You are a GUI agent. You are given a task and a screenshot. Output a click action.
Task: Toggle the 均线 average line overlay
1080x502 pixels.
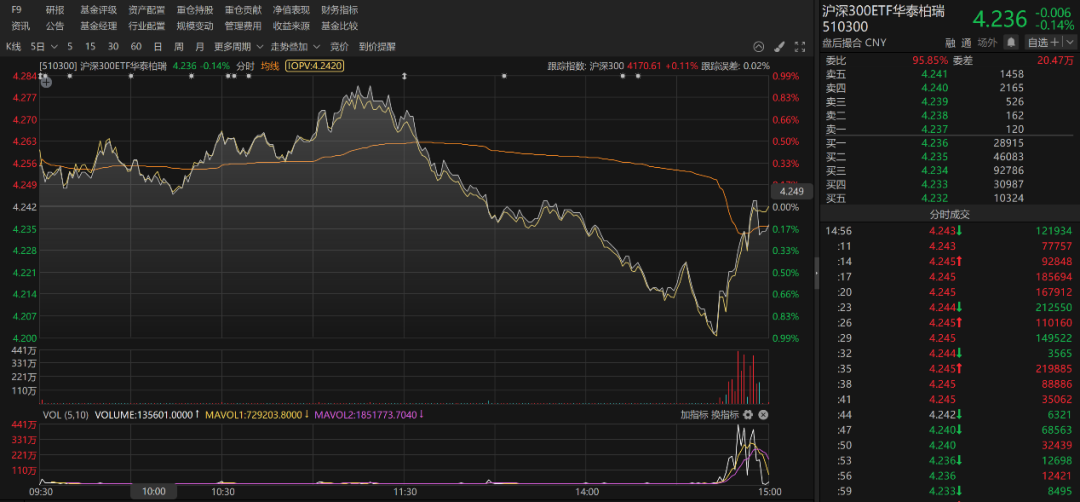(x=269, y=66)
